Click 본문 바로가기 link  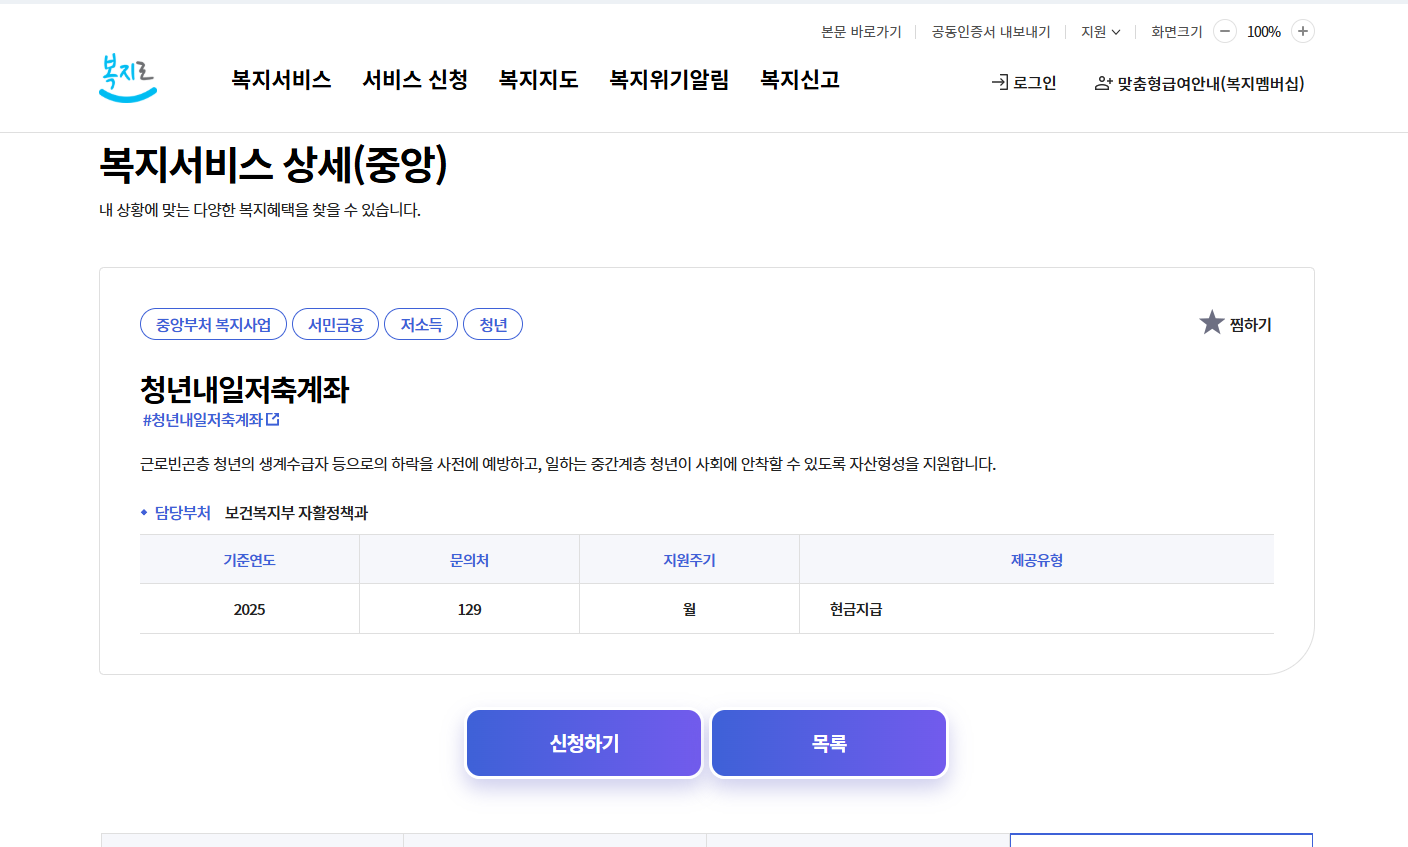pyautogui.click(x=861, y=32)
